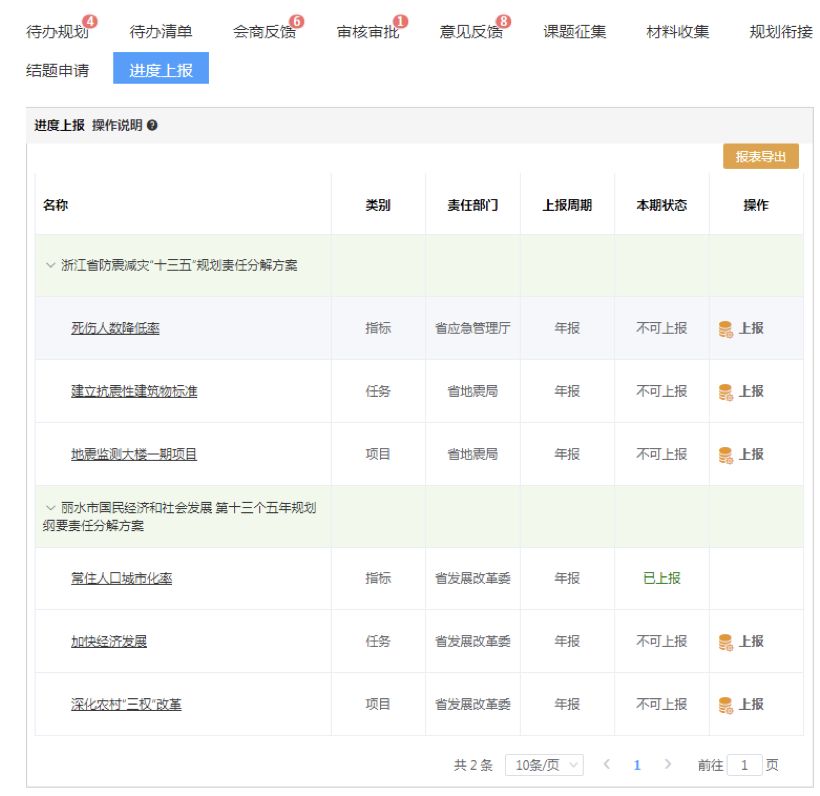This screenshot has height=796, width=820.
Task: Click the green 已上报 status text
Action: (x=662, y=578)
